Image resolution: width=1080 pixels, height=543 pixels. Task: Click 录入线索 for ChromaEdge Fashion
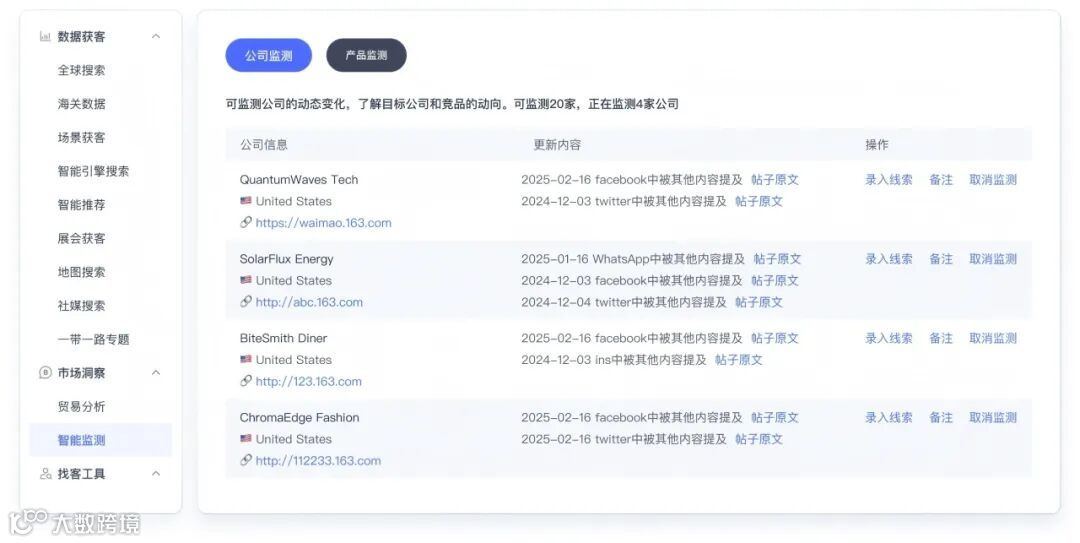[889, 418]
